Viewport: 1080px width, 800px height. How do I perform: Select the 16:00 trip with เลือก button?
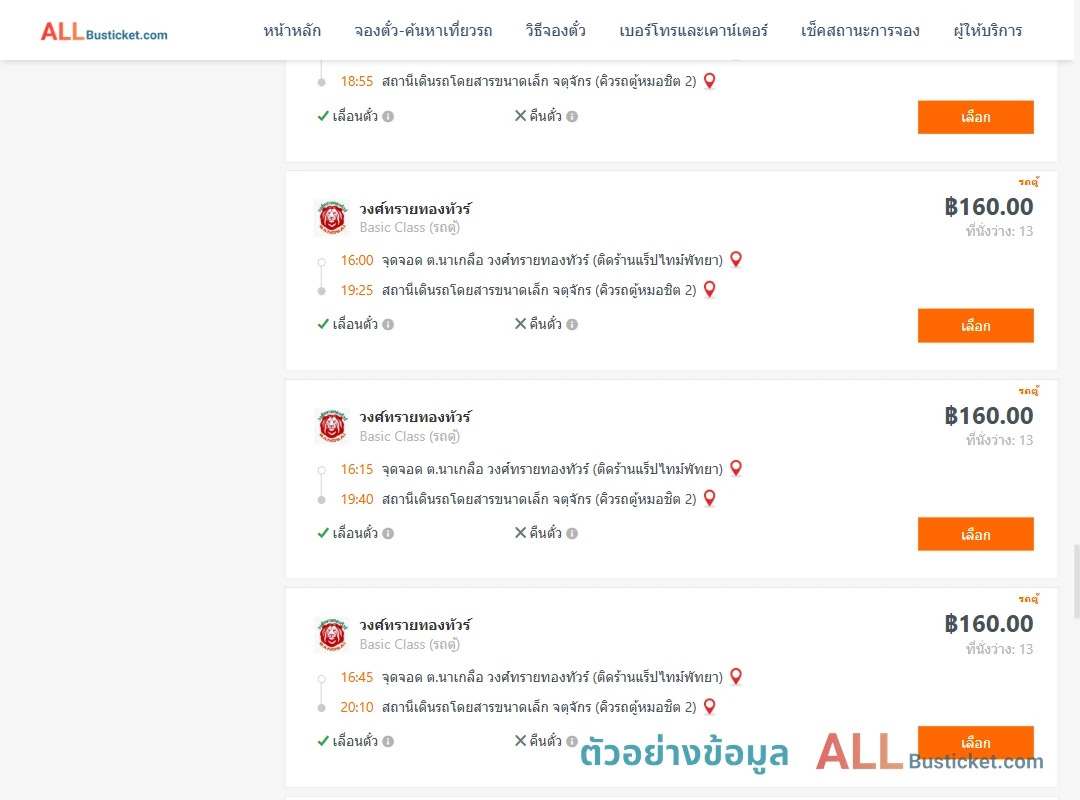tap(975, 325)
